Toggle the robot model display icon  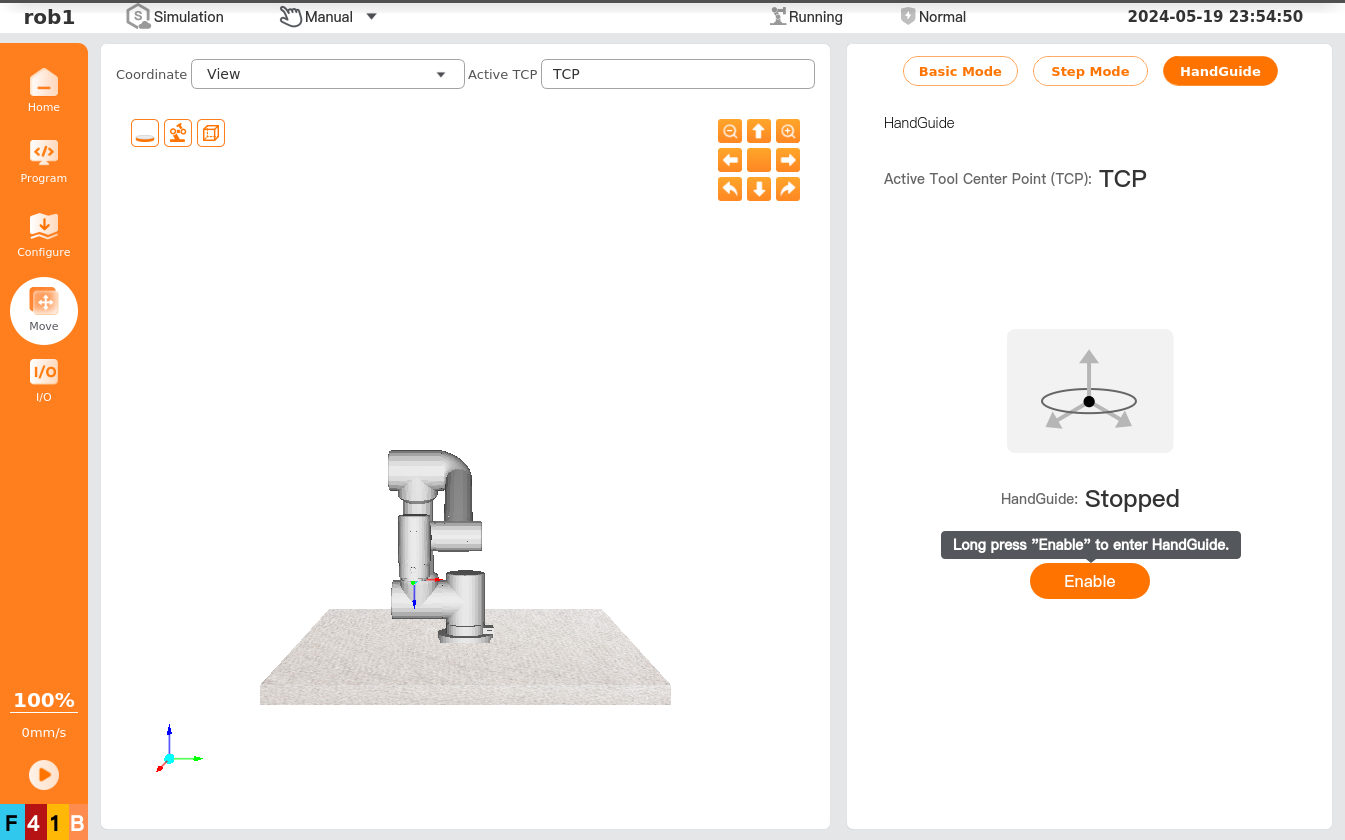pos(178,133)
